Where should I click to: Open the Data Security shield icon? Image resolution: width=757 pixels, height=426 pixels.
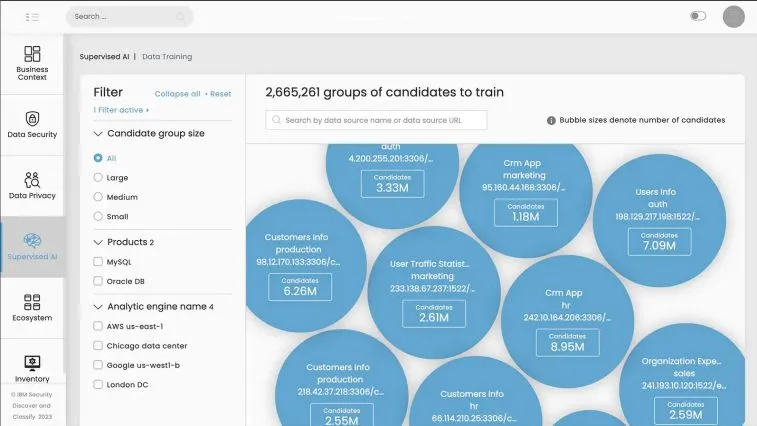(x=32, y=118)
